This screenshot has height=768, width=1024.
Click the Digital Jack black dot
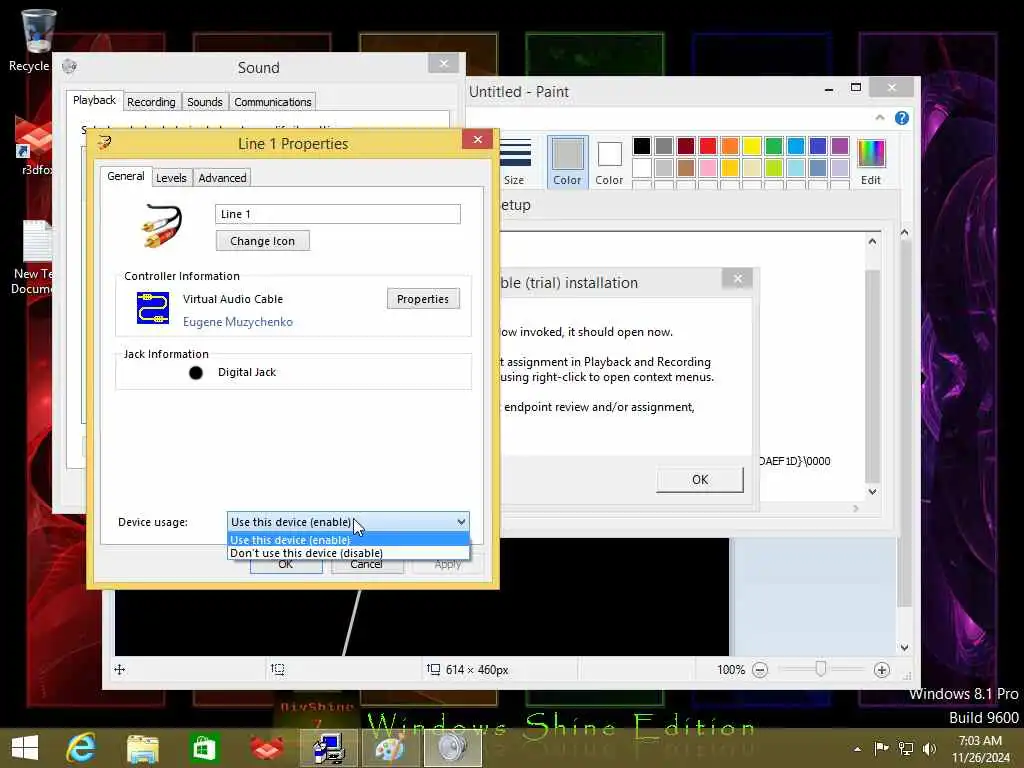click(x=196, y=373)
